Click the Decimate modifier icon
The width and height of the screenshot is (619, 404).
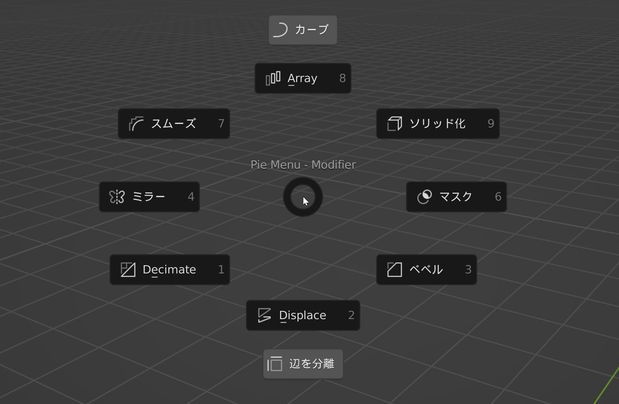pos(128,270)
